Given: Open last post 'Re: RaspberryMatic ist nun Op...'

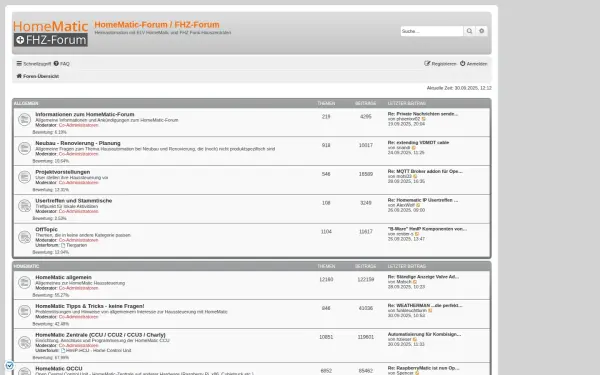Looking at the screenshot, I should click(x=424, y=368).
